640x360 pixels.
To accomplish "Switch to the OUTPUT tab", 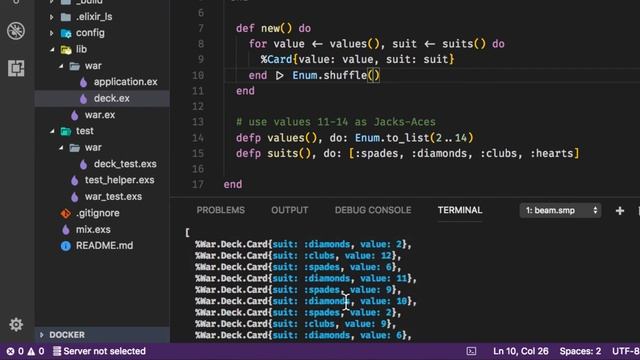I will tap(289, 210).
